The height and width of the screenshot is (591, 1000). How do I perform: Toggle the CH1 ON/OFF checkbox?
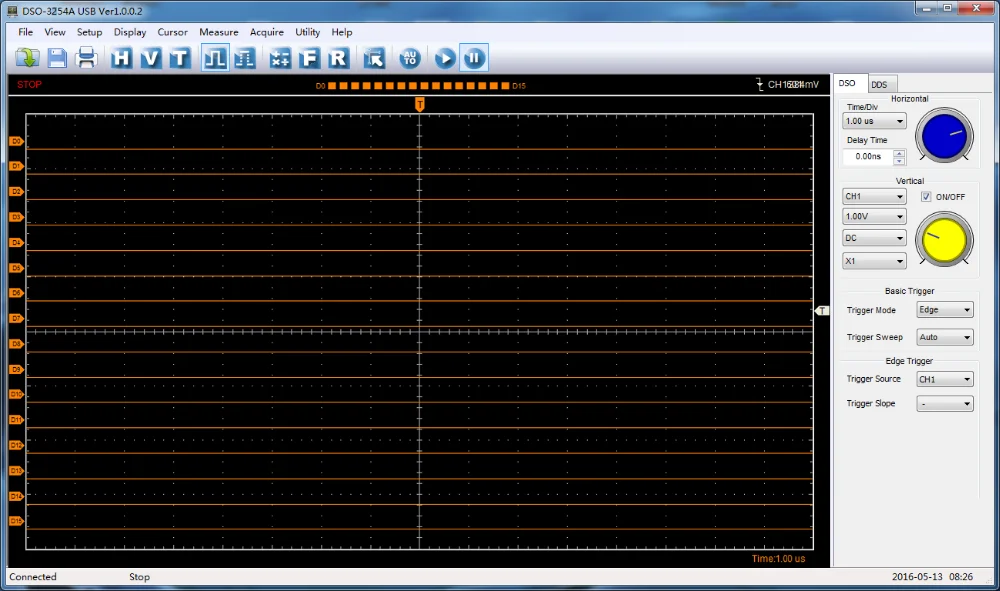(x=926, y=196)
